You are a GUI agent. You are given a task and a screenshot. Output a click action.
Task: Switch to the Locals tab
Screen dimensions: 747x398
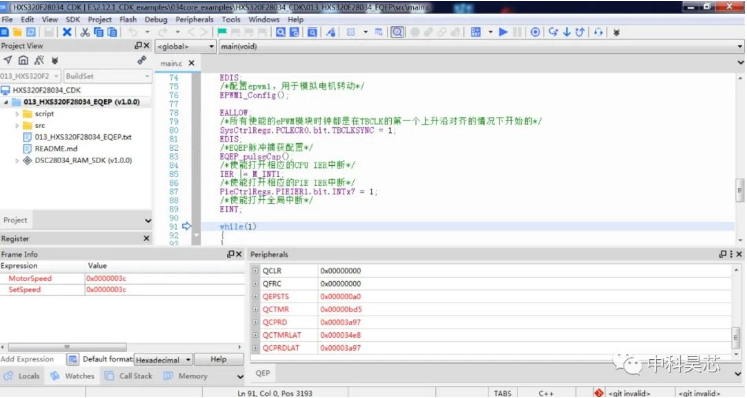(22, 376)
